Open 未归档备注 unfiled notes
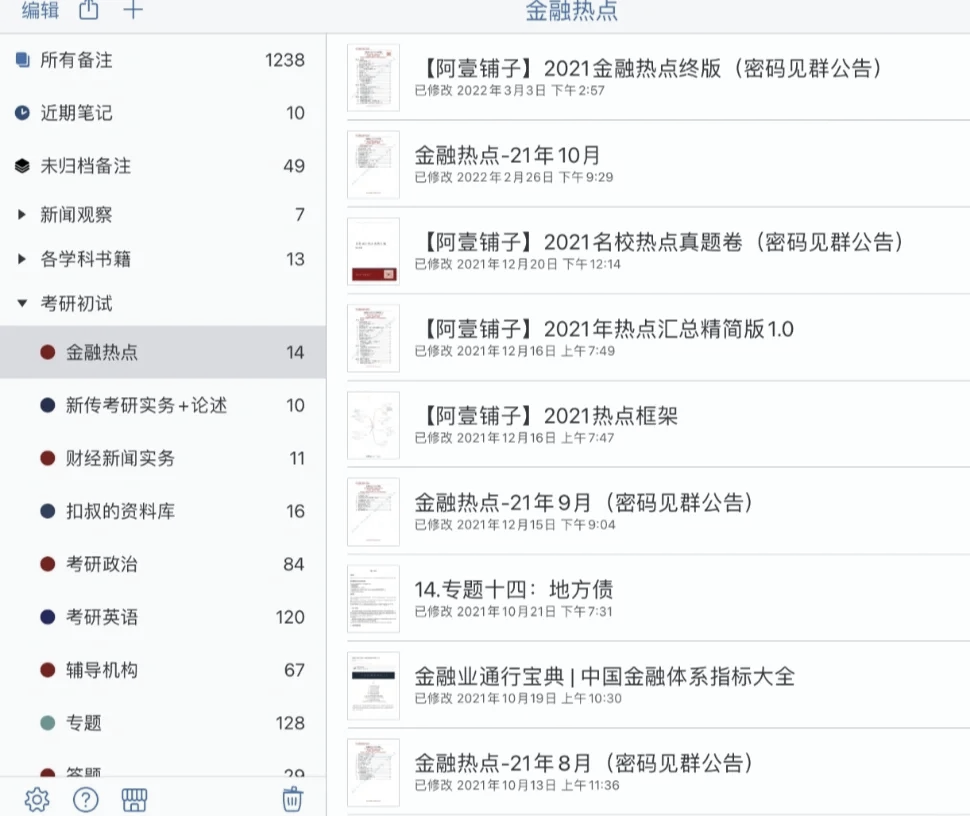This screenshot has height=816, width=970. [163, 165]
